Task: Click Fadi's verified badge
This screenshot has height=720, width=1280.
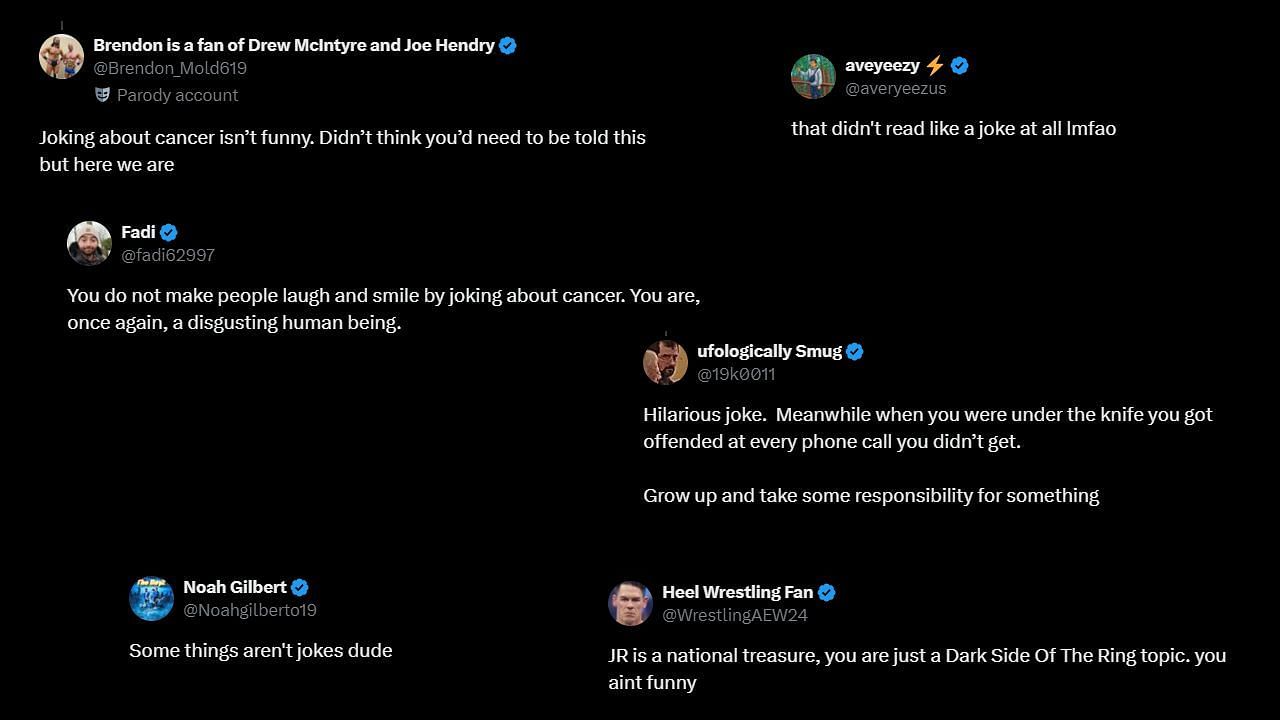Action: (x=169, y=232)
